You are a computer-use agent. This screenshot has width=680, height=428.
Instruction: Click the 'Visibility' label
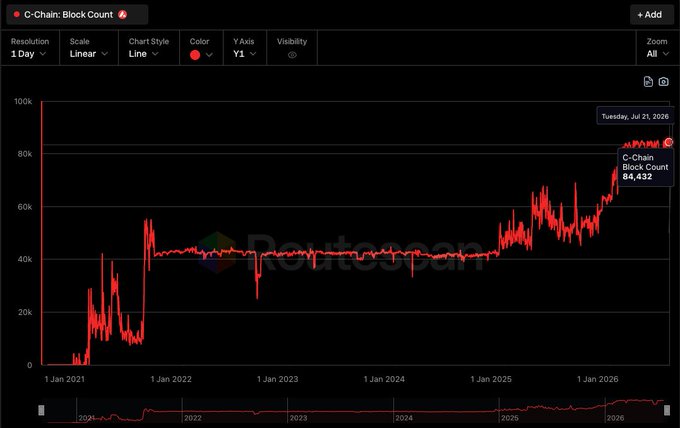pos(292,41)
